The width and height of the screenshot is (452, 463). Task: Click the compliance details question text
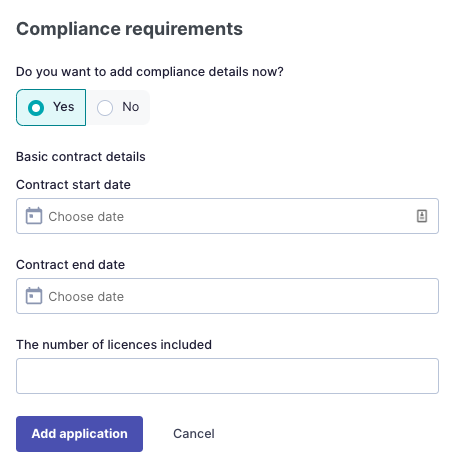[150, 72]
